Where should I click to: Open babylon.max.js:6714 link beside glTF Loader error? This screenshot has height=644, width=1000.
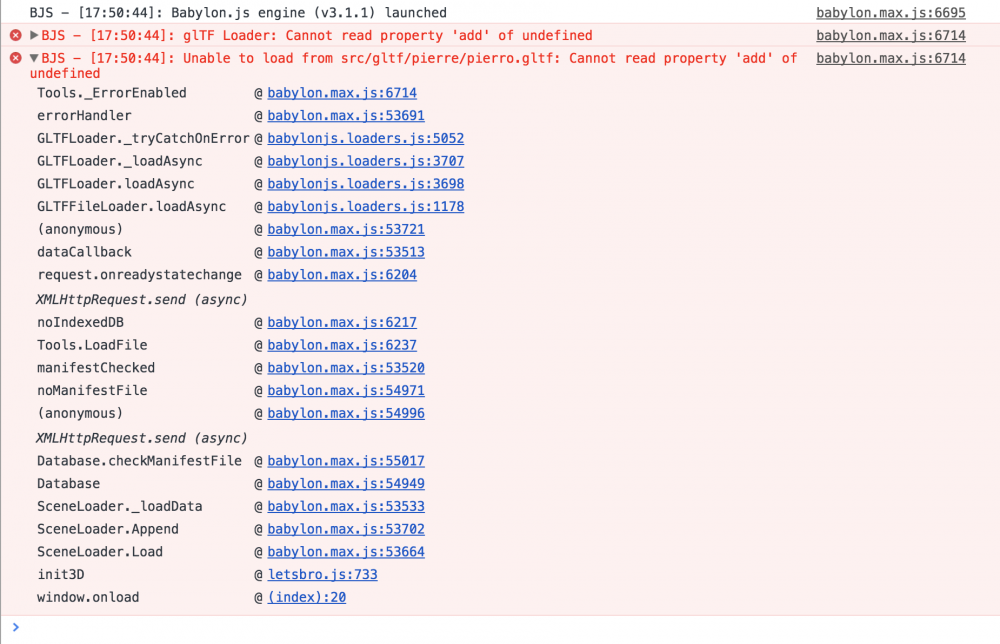(890, 36)
